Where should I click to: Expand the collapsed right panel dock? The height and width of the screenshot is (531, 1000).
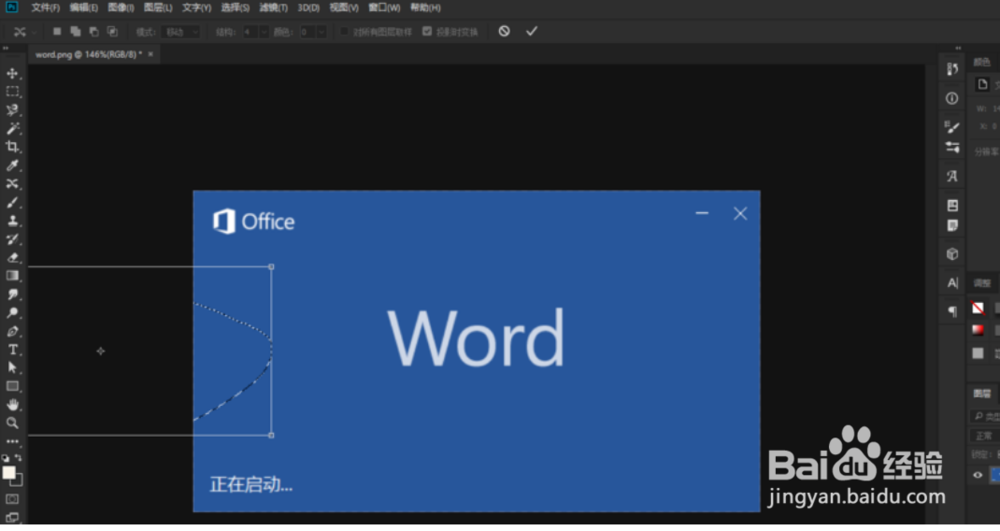(958, 48)
